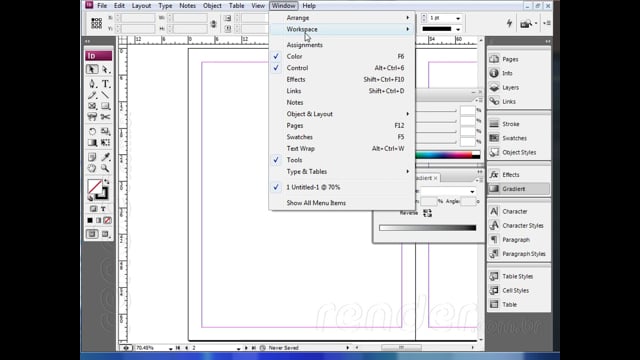
Task: Select the Type tool
Action: coord(106,84)
